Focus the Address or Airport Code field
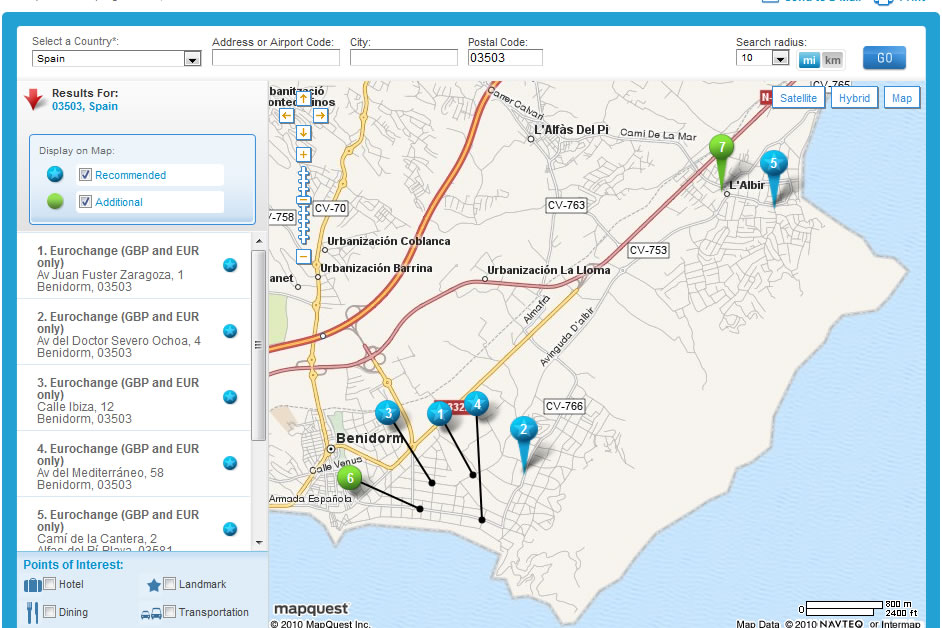Viewport: 942px width, 628px height. [276, 58]
